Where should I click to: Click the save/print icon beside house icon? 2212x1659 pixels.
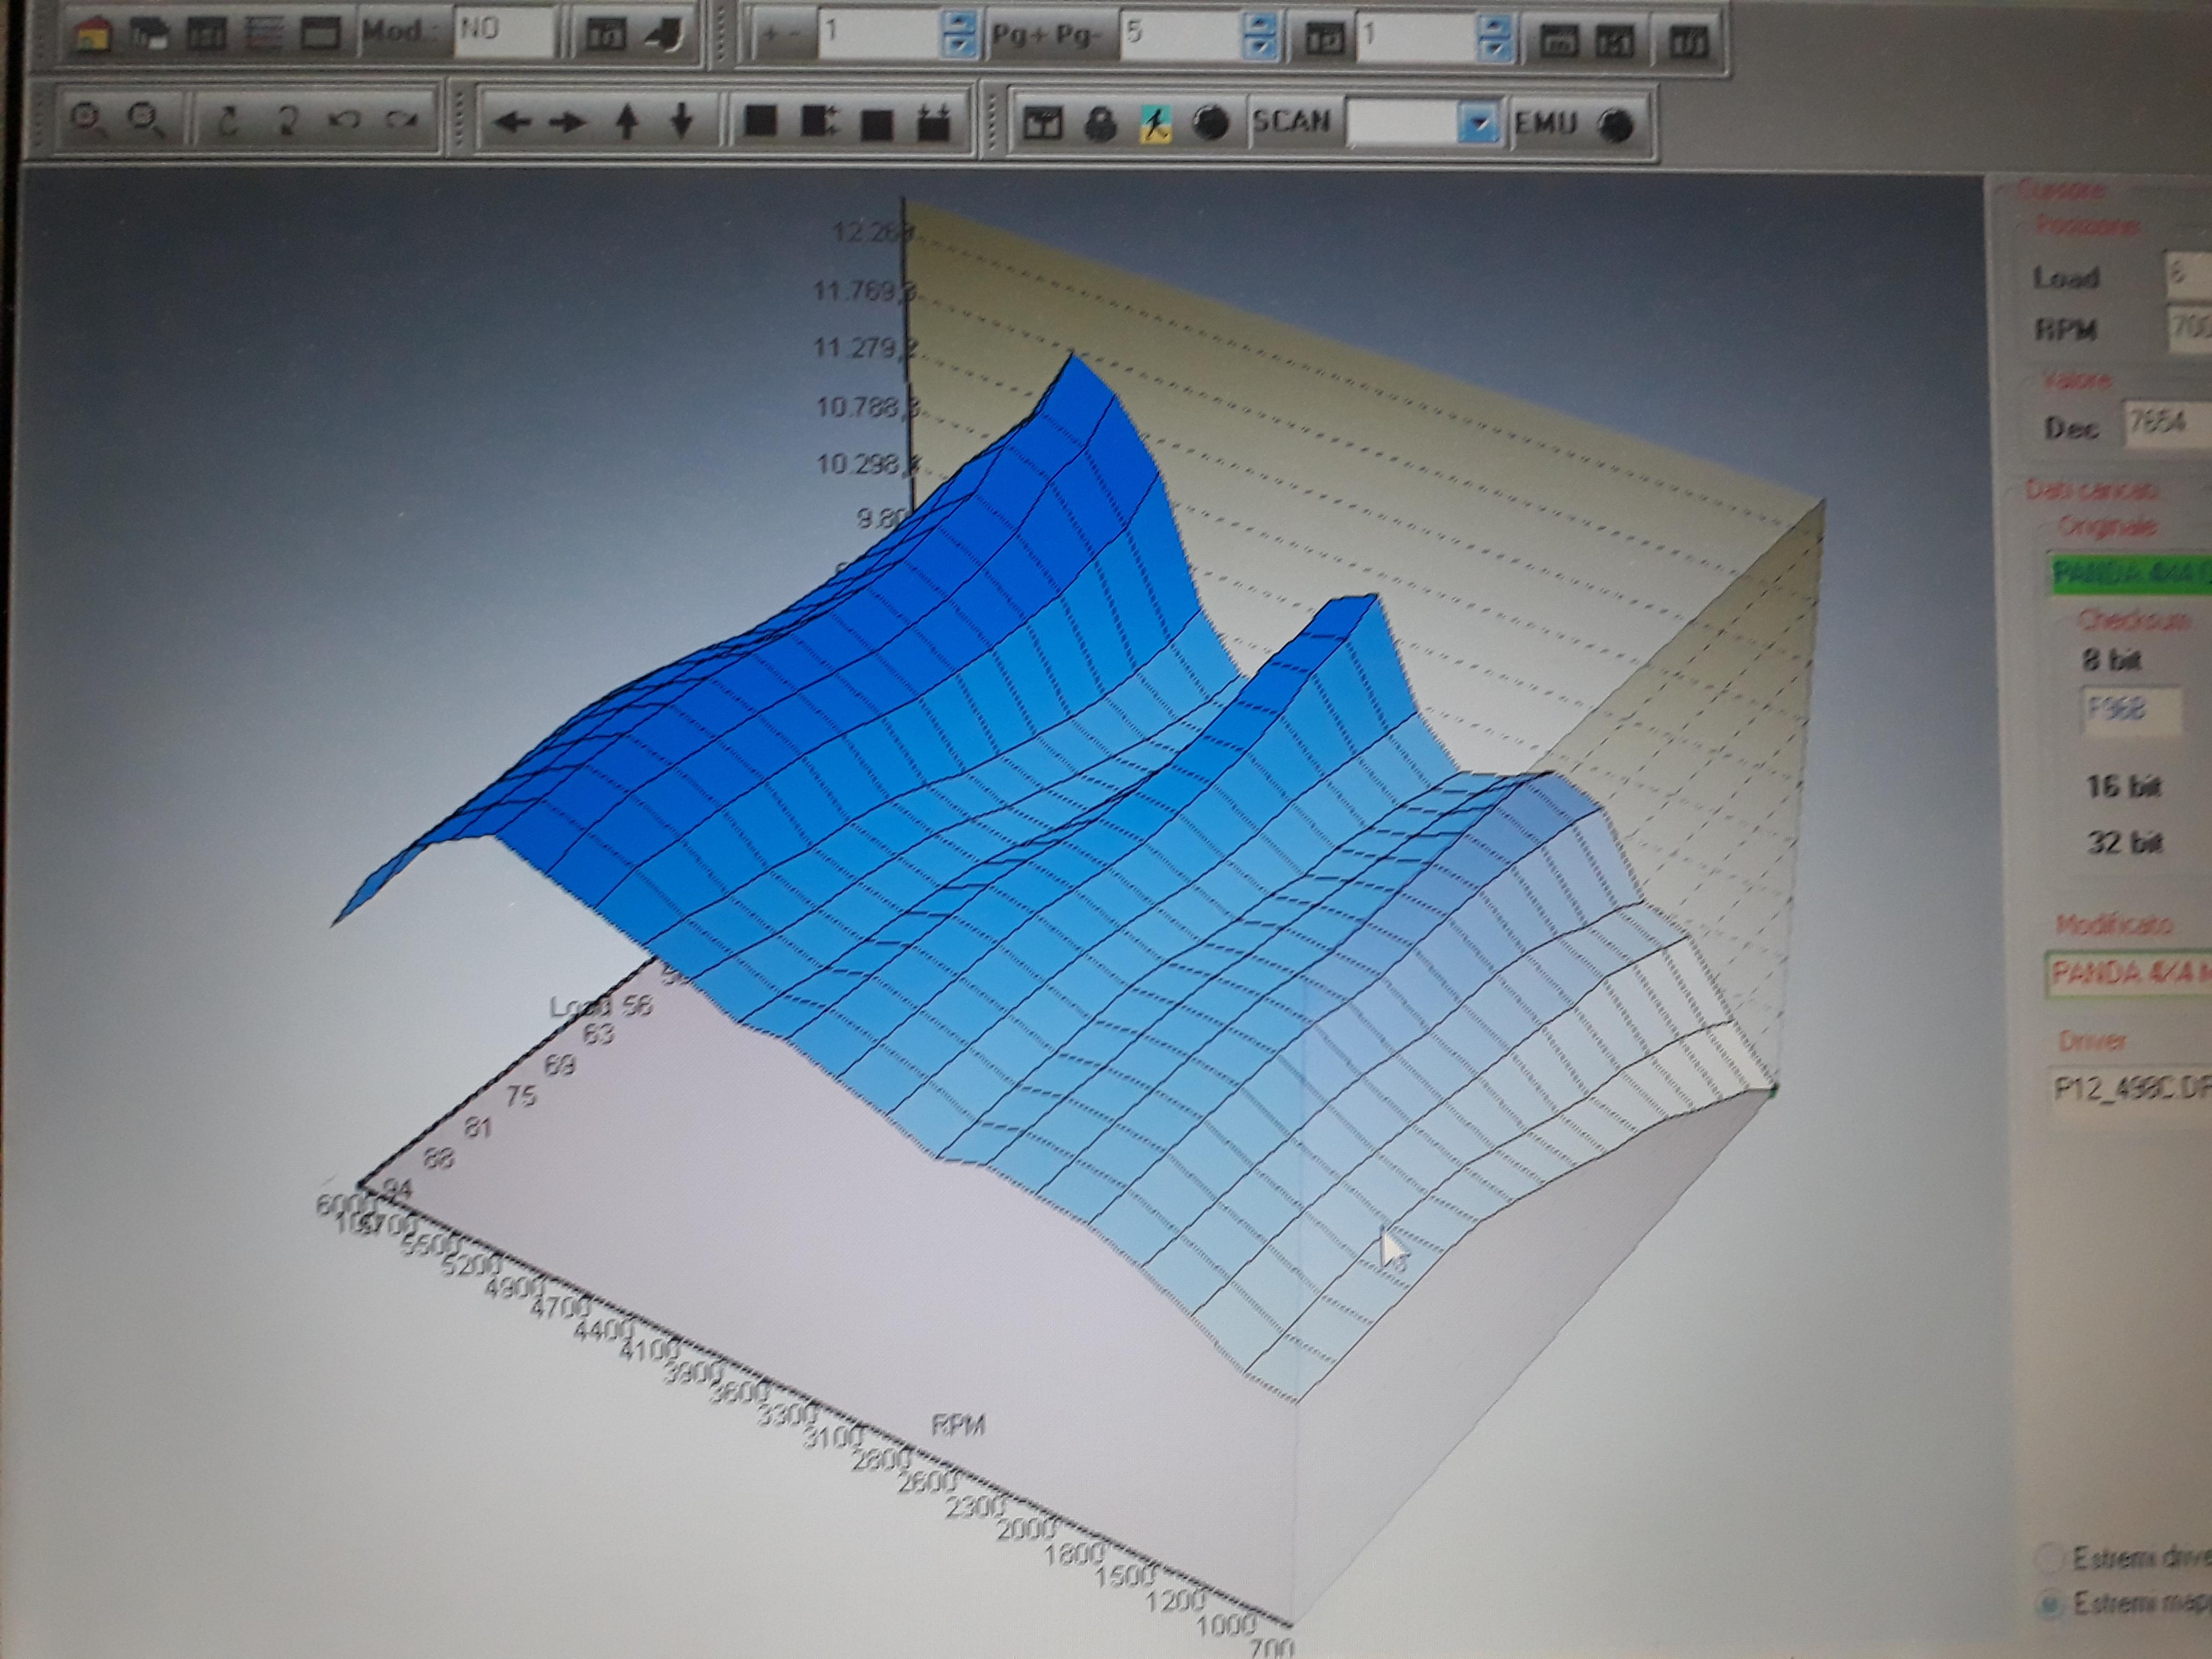pyautogui.click(x=150, y=36)
